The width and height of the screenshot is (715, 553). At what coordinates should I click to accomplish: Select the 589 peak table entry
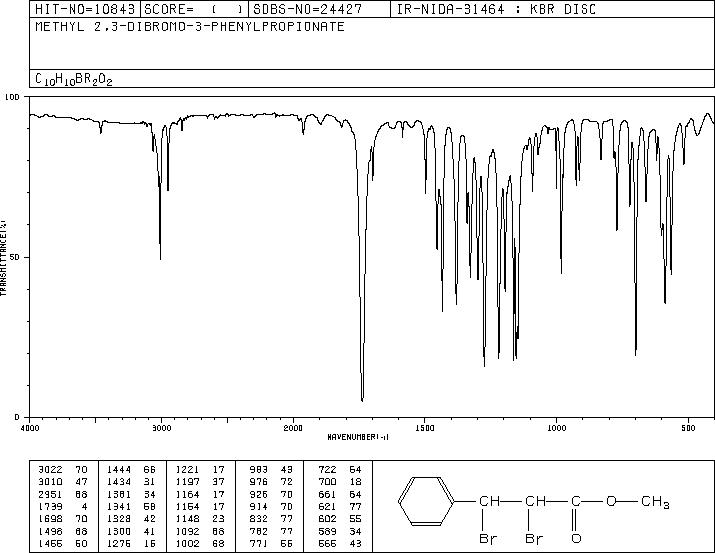pyautogui.click(x=340, y=531)
